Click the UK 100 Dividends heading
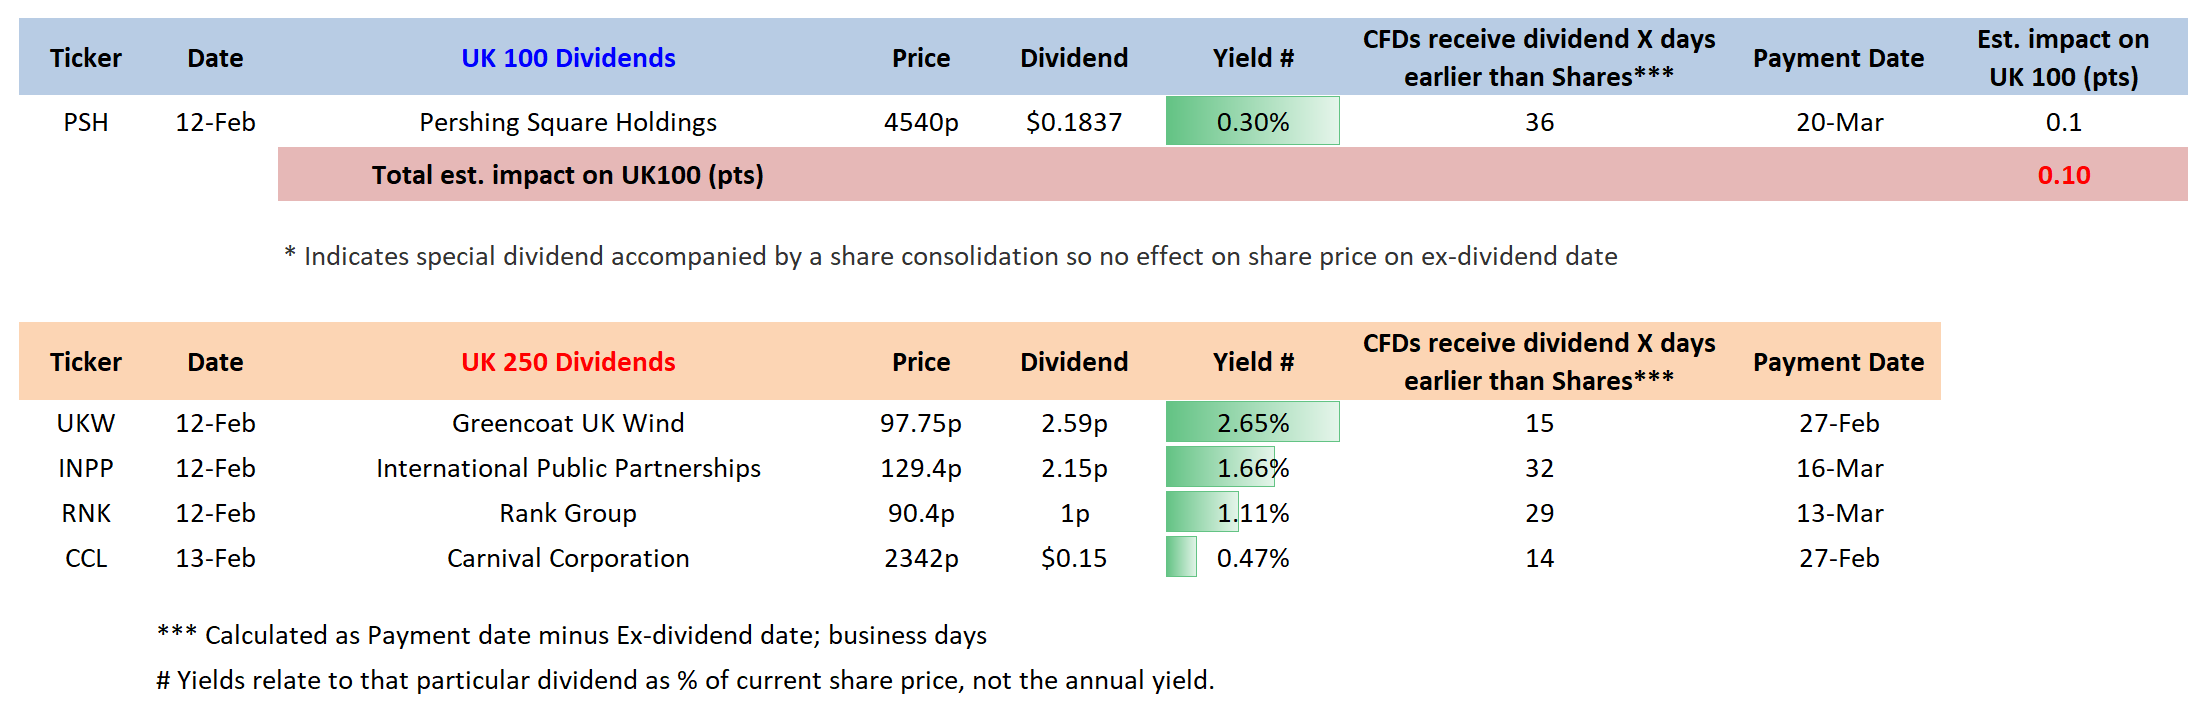Image resolution: width=2205 pixels, height=716 pixels. click(x=568, y=58)
